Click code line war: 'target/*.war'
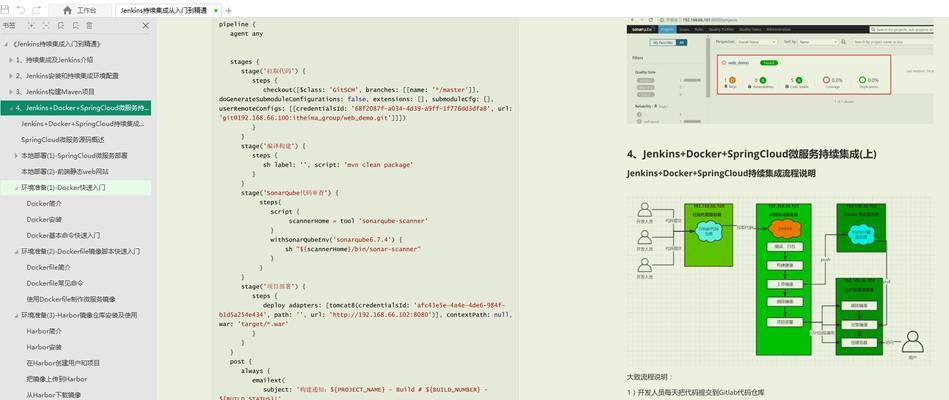 pos(253,324)
